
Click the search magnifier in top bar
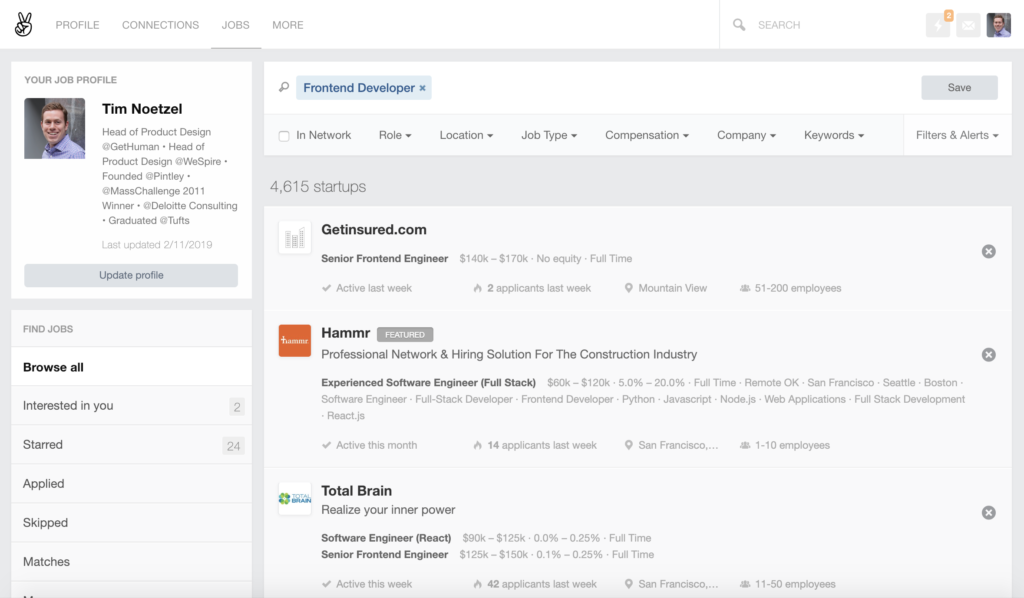739,25
